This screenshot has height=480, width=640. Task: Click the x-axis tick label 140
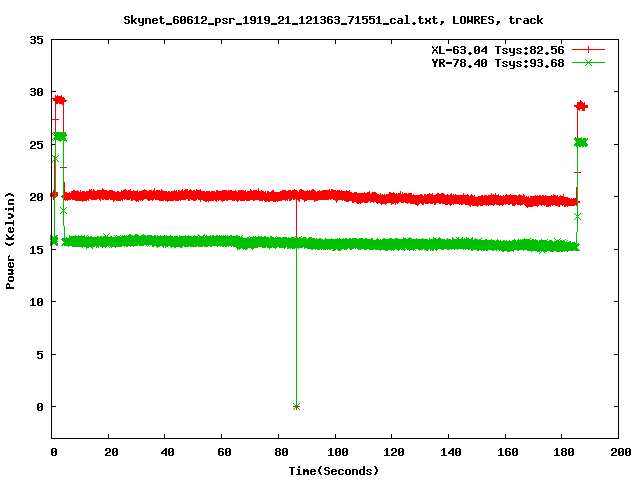[451, 452]
